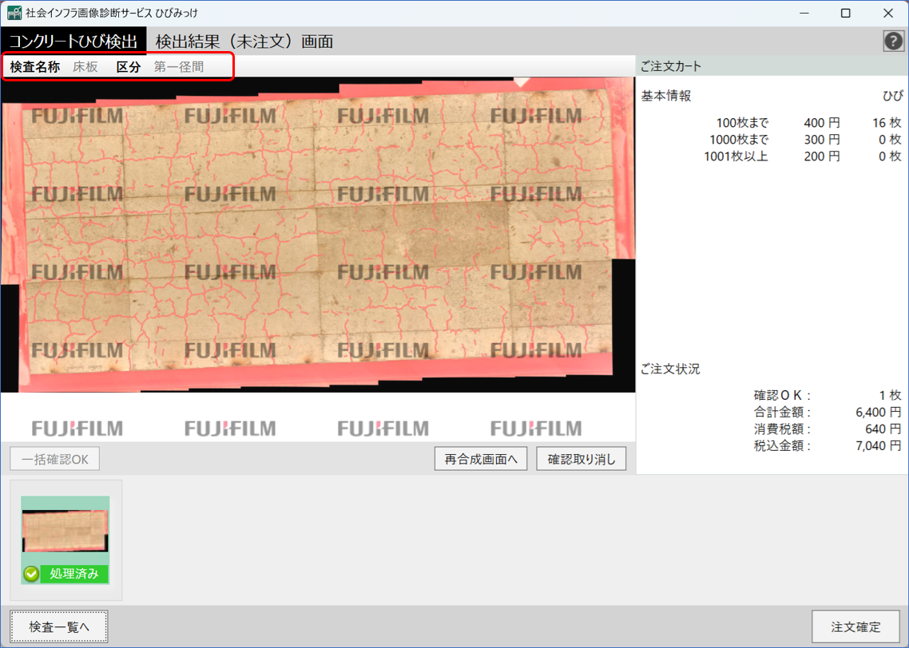Screen dimensions: 909x648
Task: Click the stitched crack detection image
Action: [318, 235]
